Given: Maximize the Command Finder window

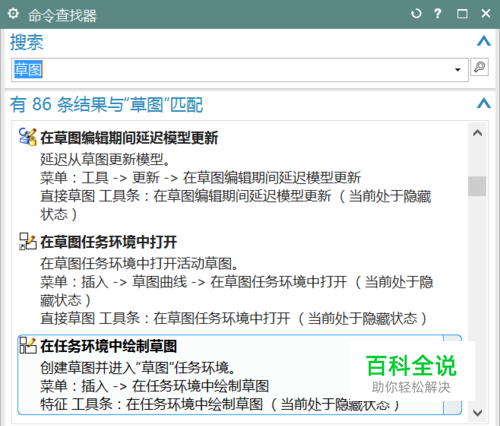Looking at the screenshot, I should coord(462,14).
